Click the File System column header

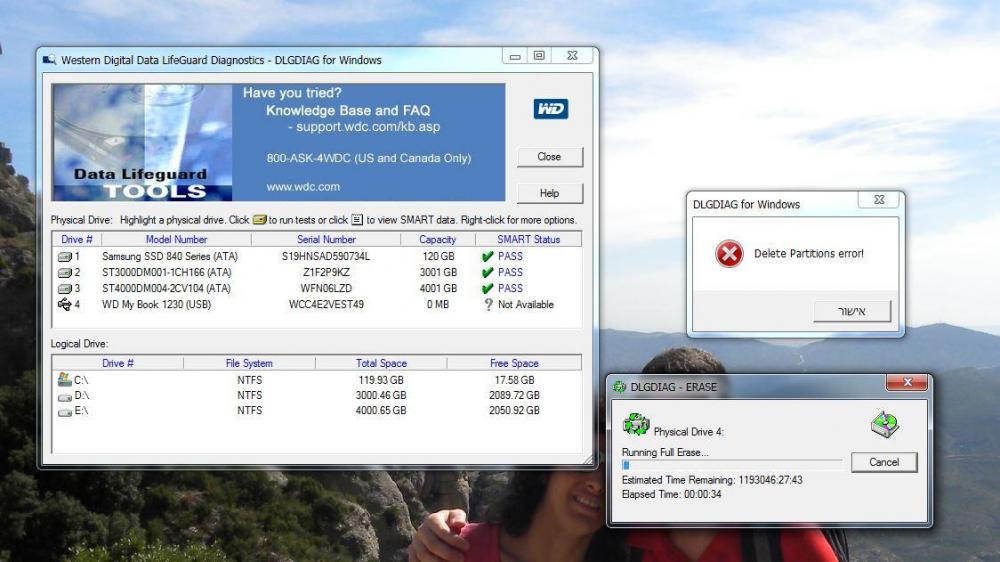click(x=249, y=363)
